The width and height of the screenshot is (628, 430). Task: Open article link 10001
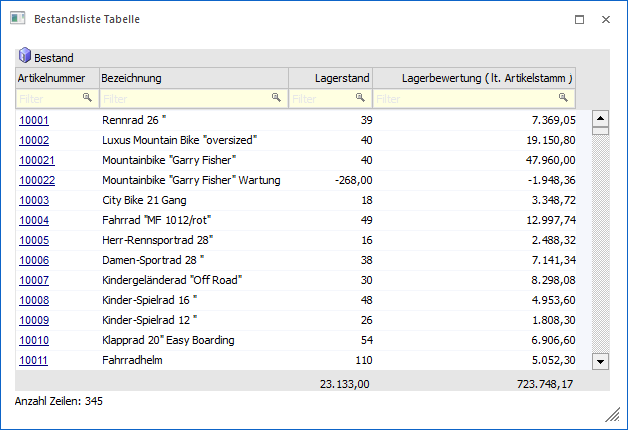[x=34, y=120]
